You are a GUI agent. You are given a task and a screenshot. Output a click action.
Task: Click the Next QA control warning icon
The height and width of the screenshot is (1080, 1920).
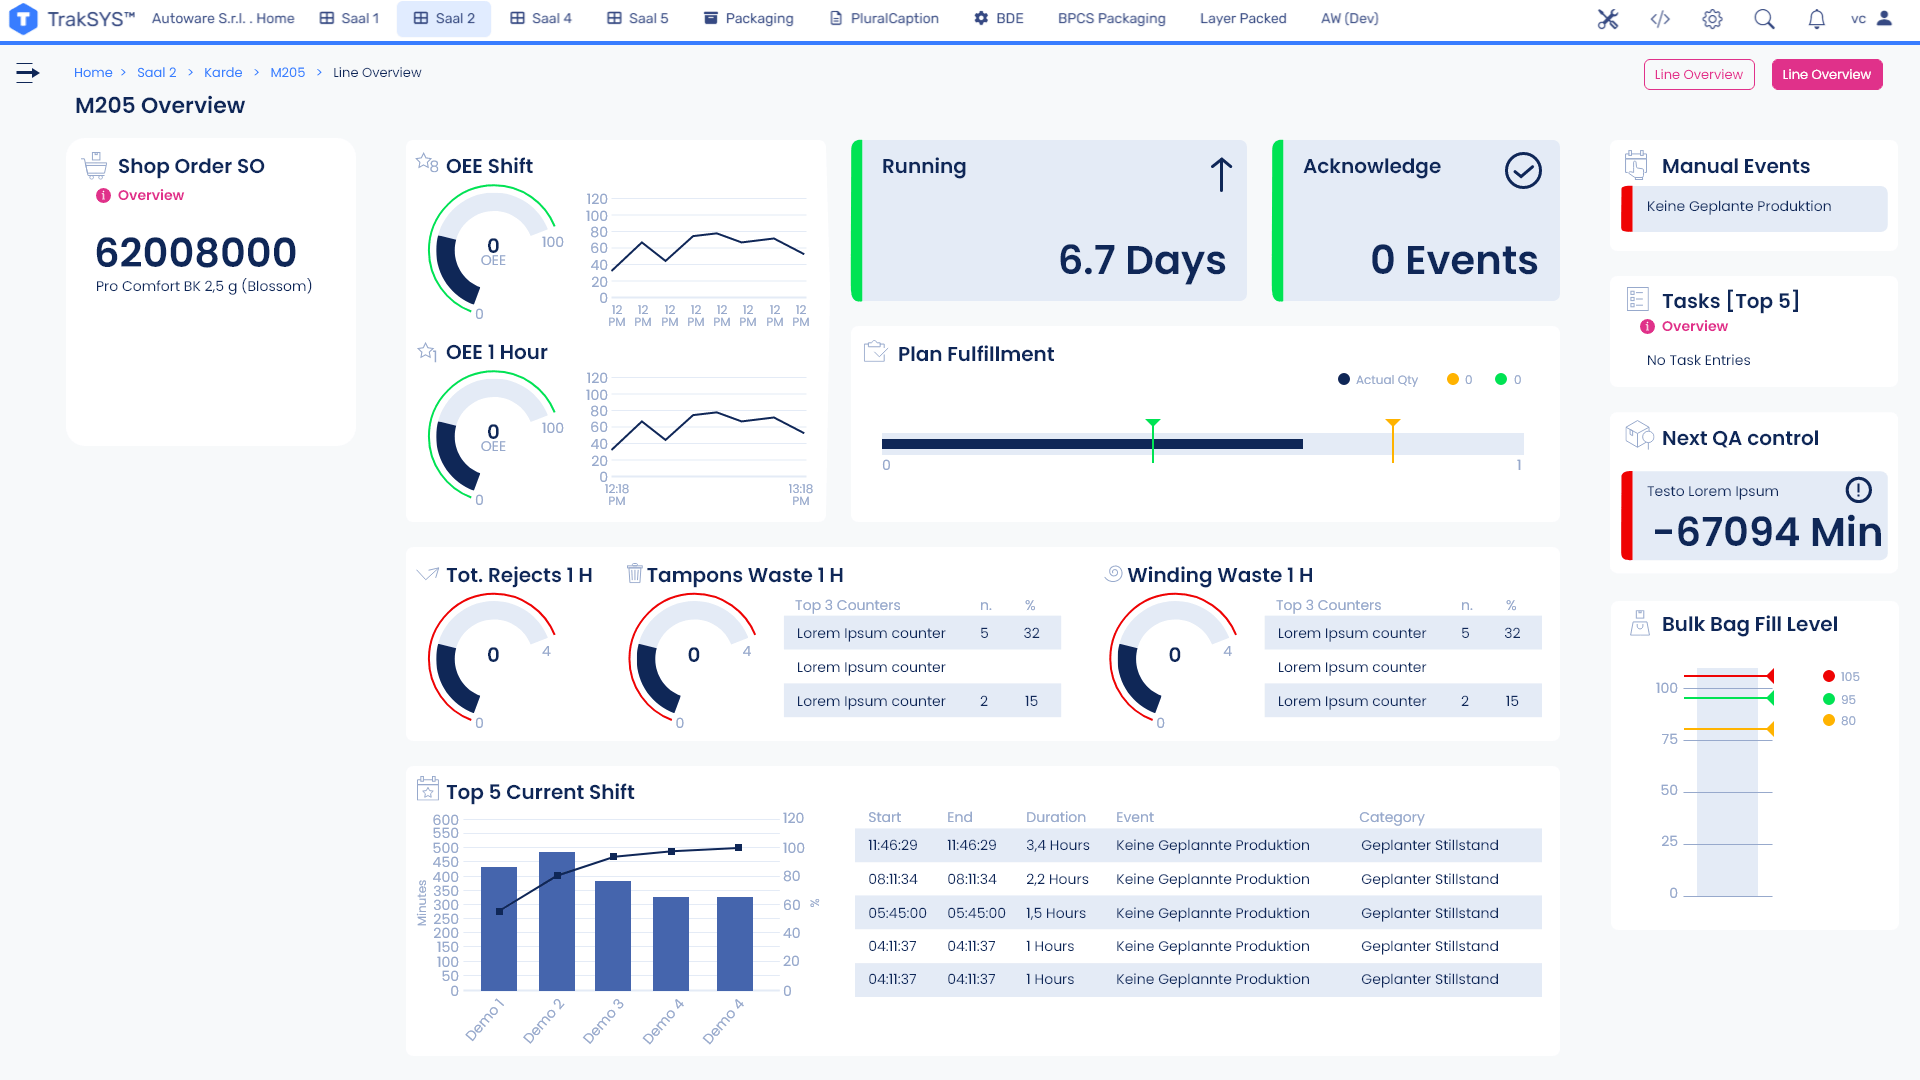point(1857,490)
